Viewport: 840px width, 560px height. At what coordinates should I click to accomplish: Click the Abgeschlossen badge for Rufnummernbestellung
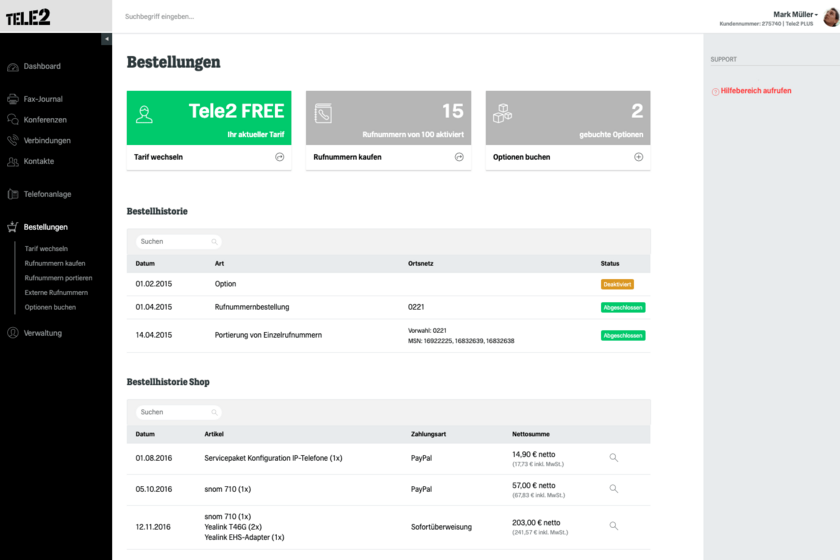[x=623, y=308]
